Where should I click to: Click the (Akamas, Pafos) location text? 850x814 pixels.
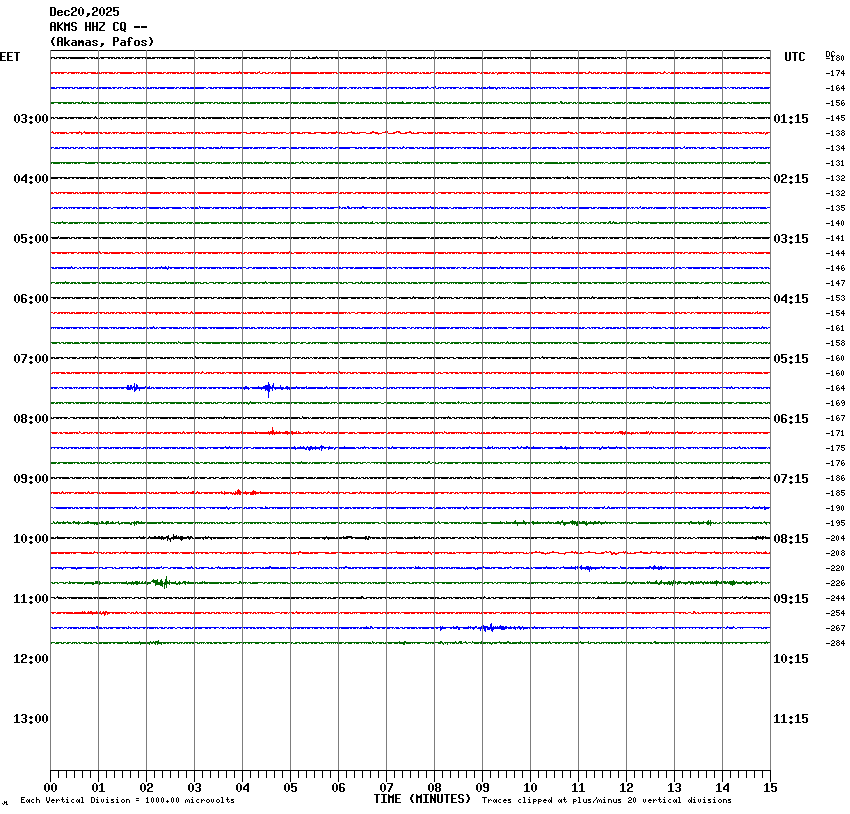101,42
